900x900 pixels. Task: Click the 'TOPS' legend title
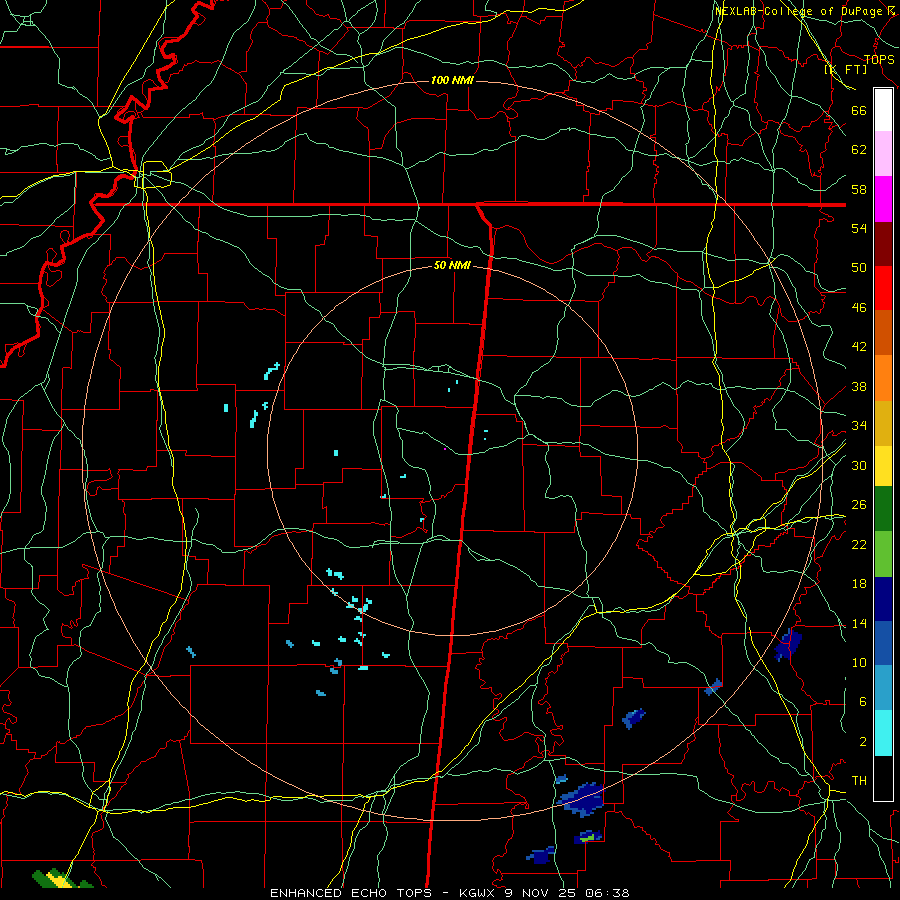879,60
